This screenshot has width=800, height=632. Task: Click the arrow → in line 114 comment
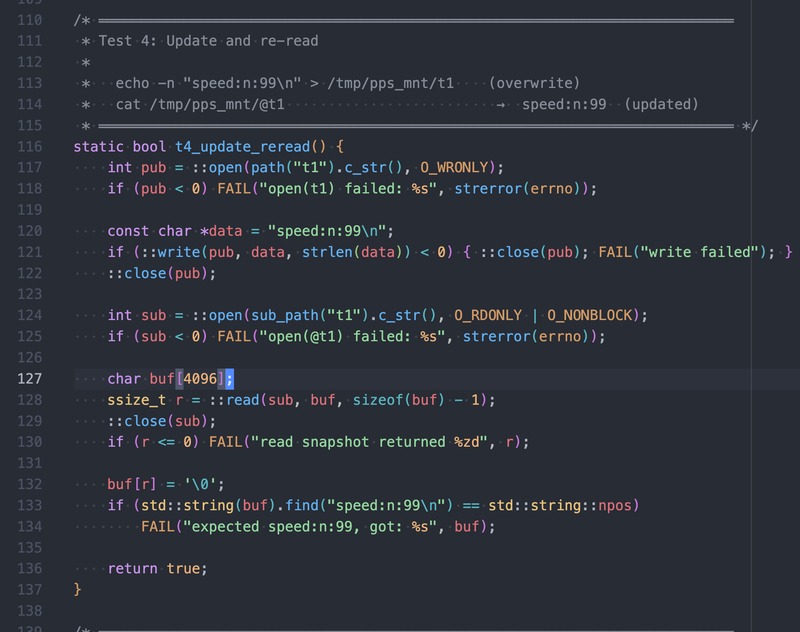pyautogui.click(x=501, y=105)
